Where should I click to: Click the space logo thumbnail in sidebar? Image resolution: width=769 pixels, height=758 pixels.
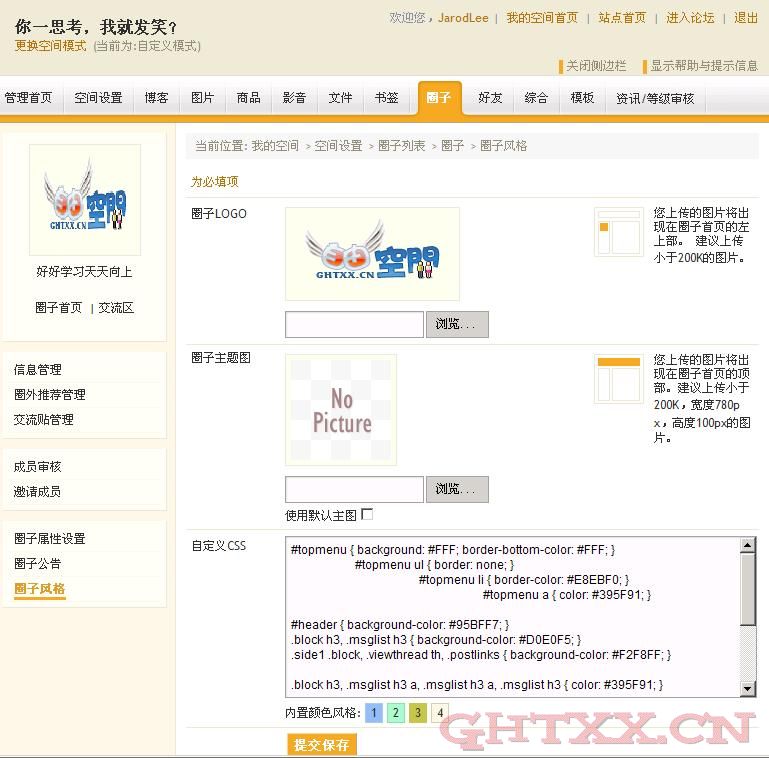point(85,199)
